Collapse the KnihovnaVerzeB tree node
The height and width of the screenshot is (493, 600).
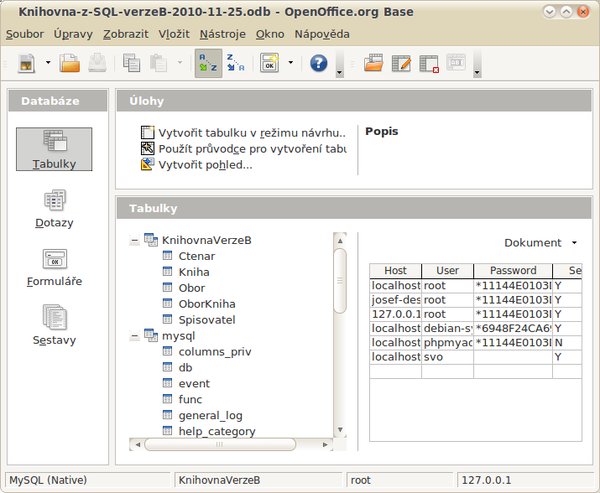[134, 241]
